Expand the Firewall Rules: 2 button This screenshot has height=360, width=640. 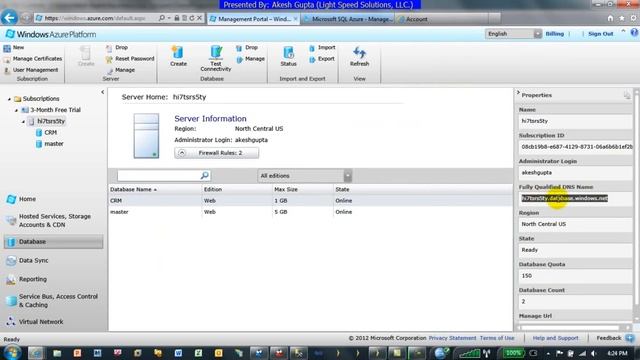(x=216, y=153)
